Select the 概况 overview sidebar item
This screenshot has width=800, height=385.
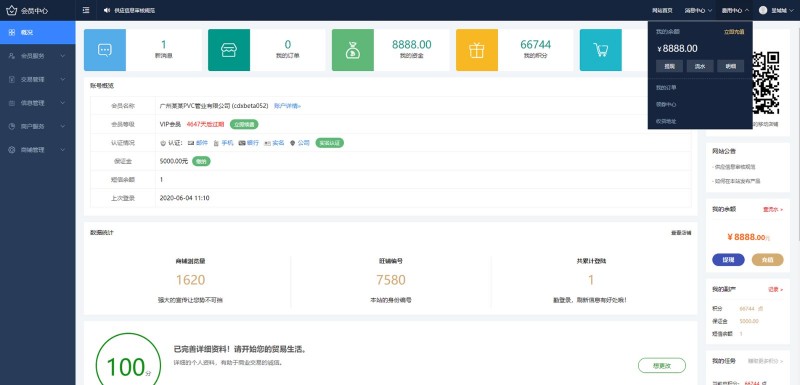[38, 33]
